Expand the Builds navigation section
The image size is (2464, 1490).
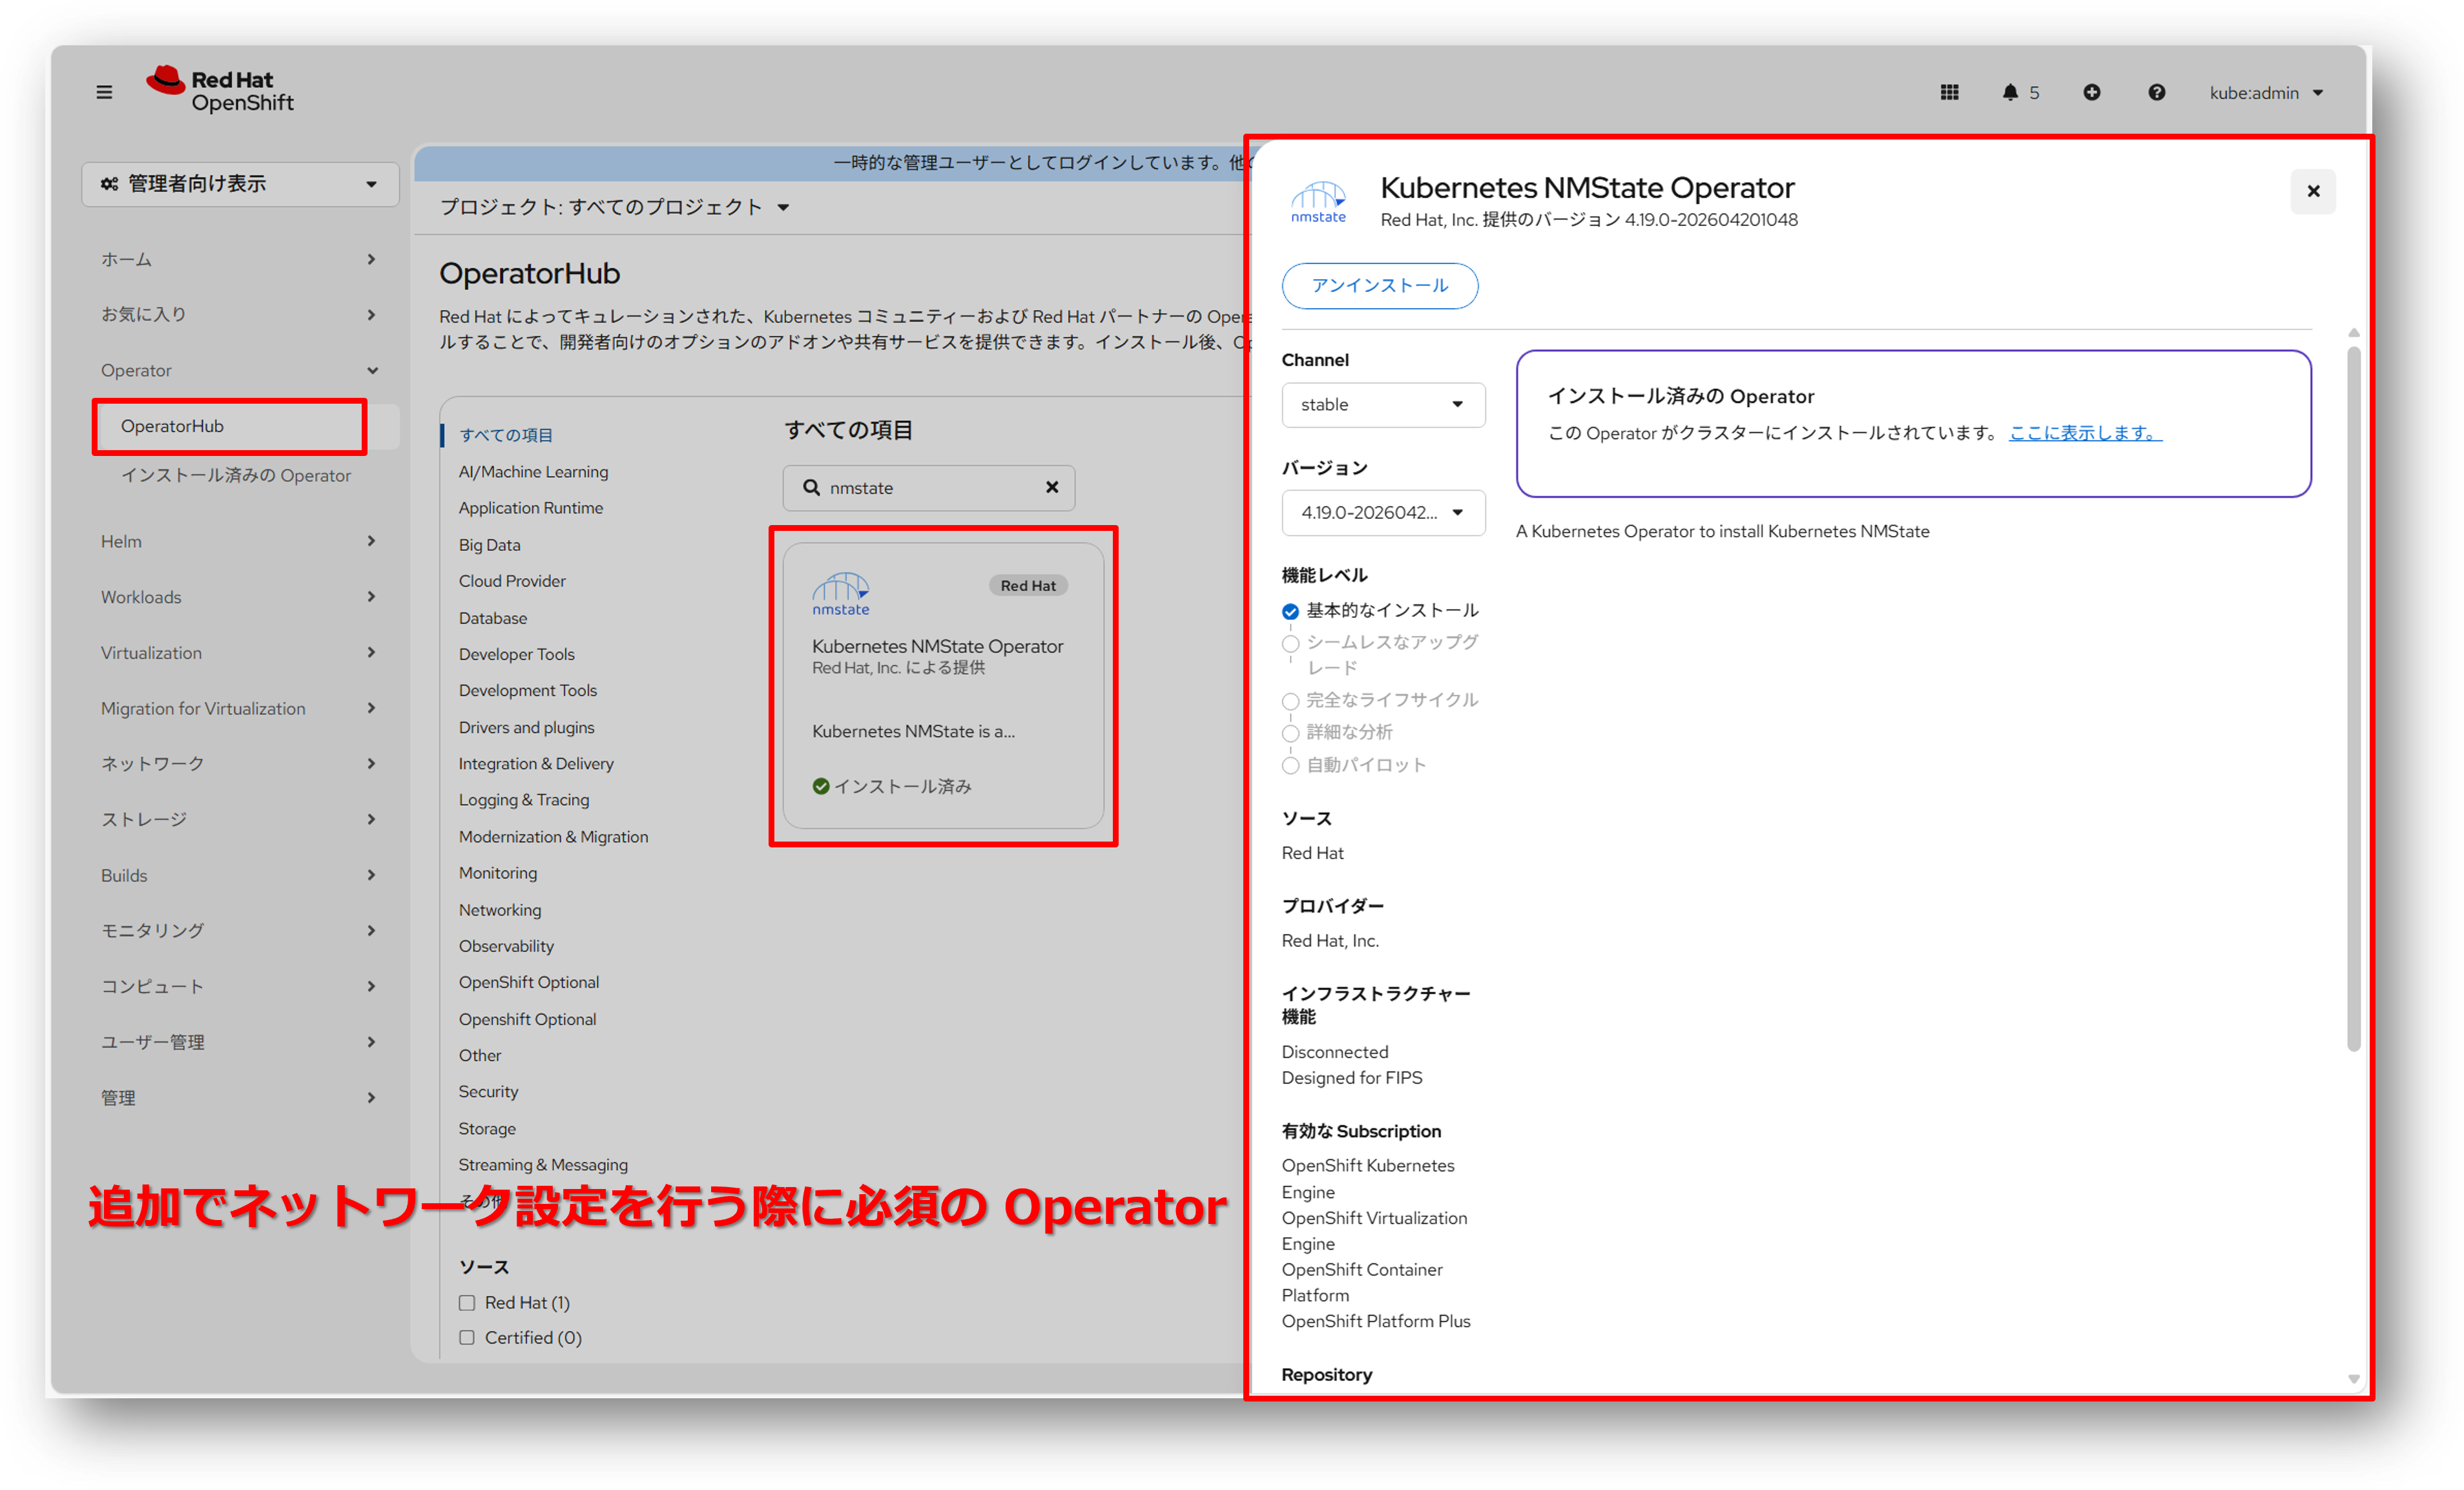240,875
